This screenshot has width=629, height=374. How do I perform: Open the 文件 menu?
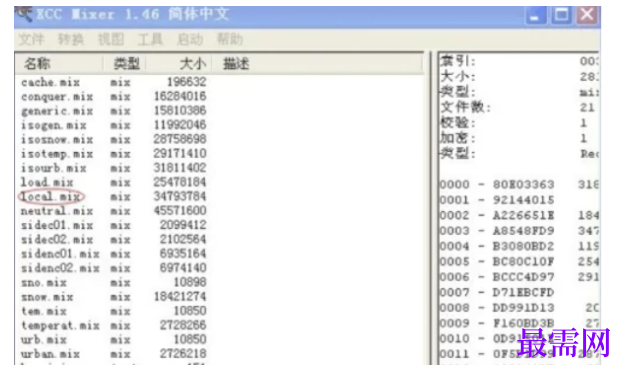tap(31, 39)
